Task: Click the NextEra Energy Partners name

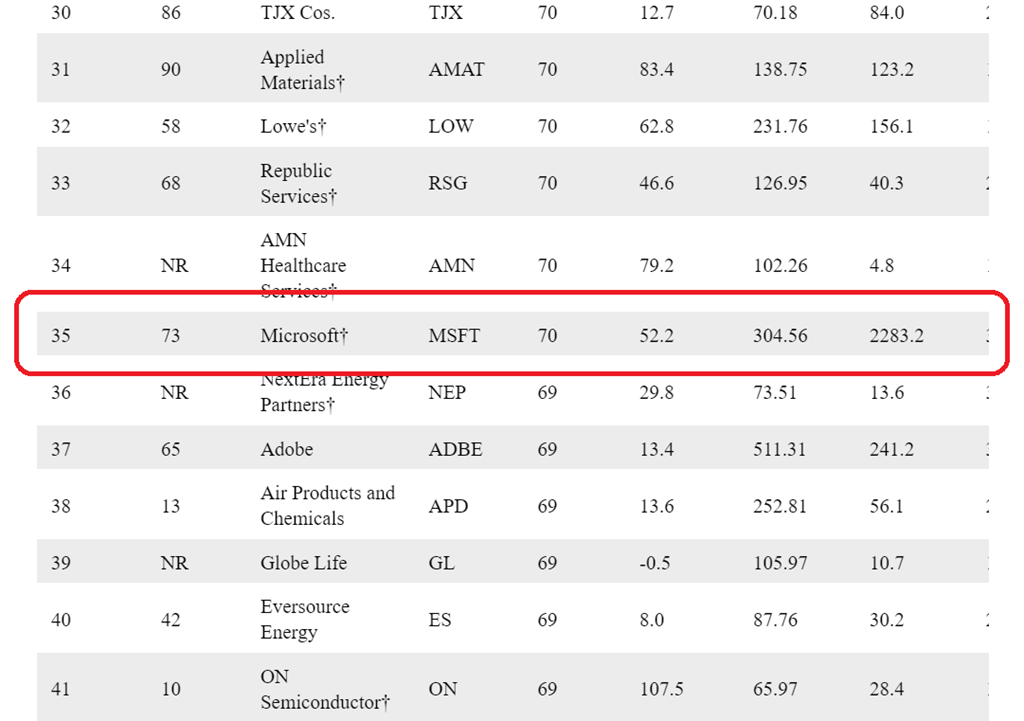Action: (x=324, y=393)
